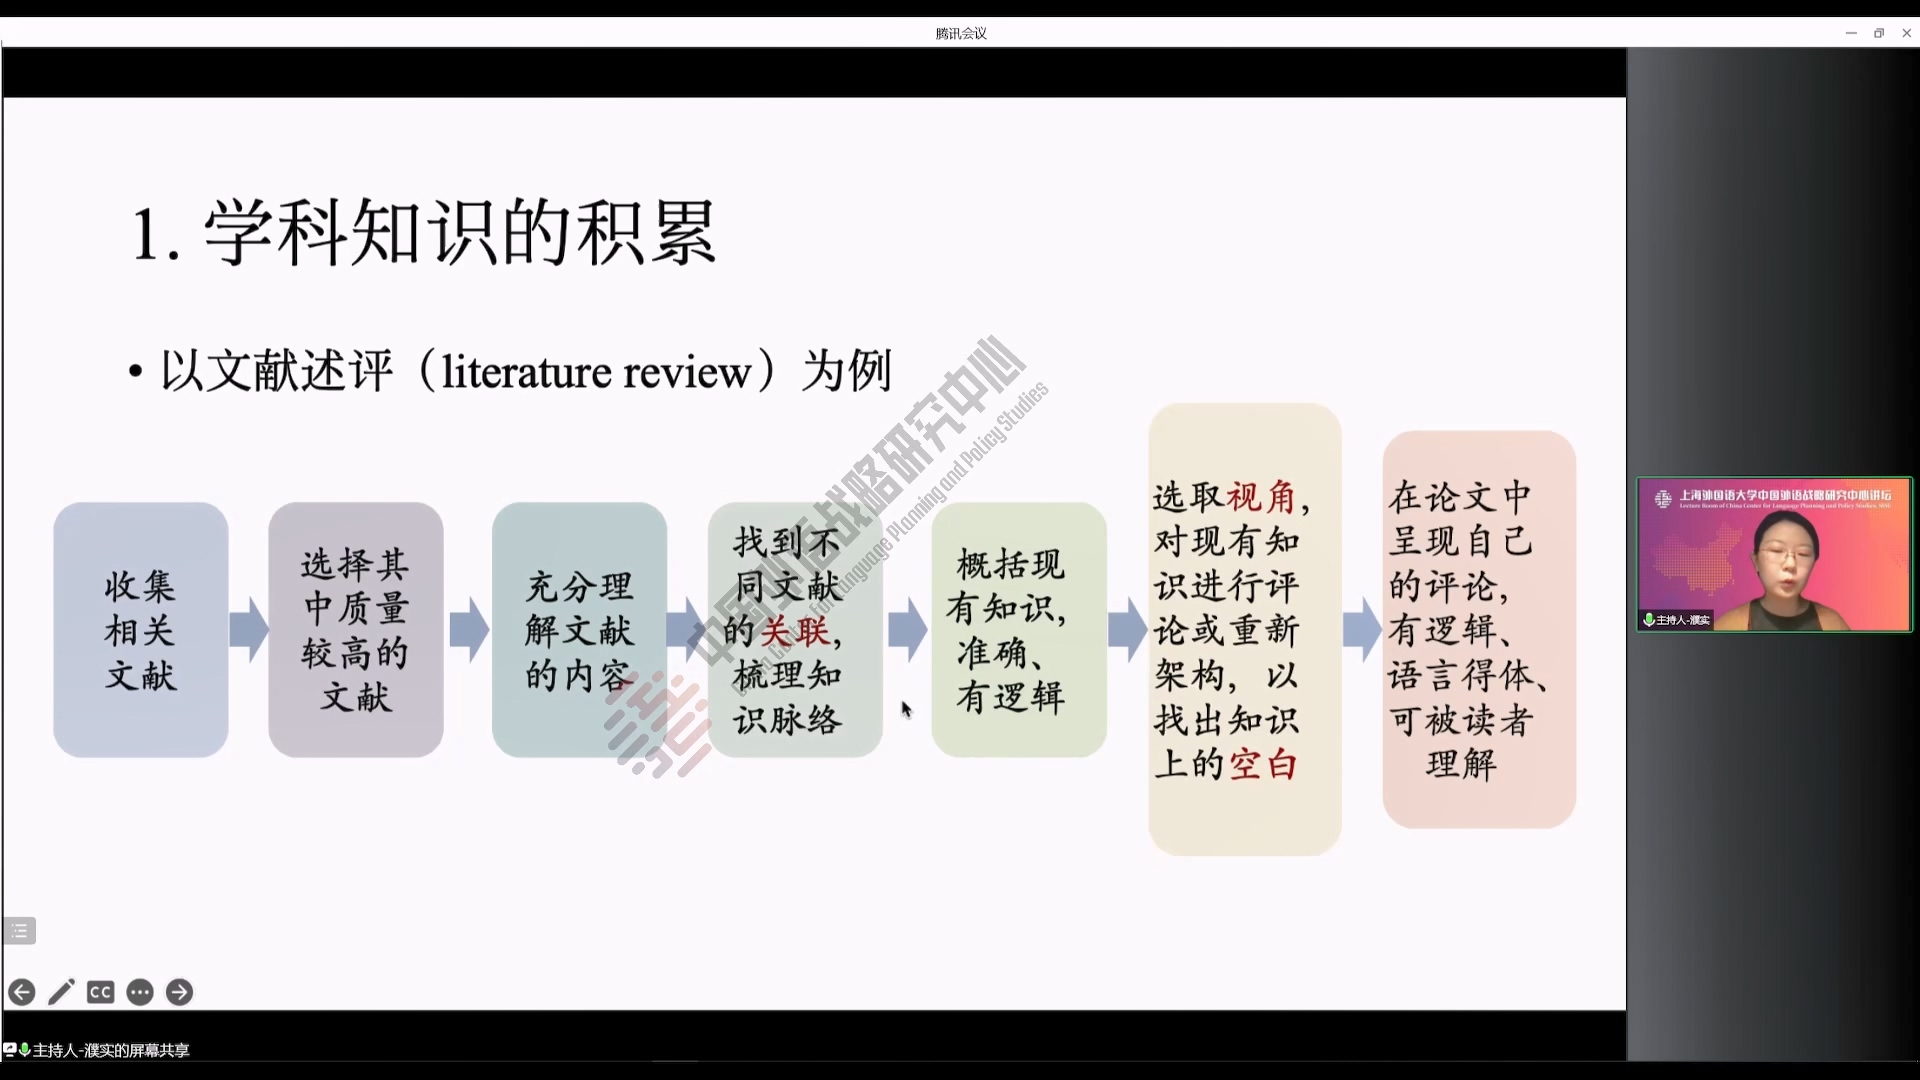Open the more options ellipsis menu
Screen dimensions: 1920x1080
tap(140, 992)
